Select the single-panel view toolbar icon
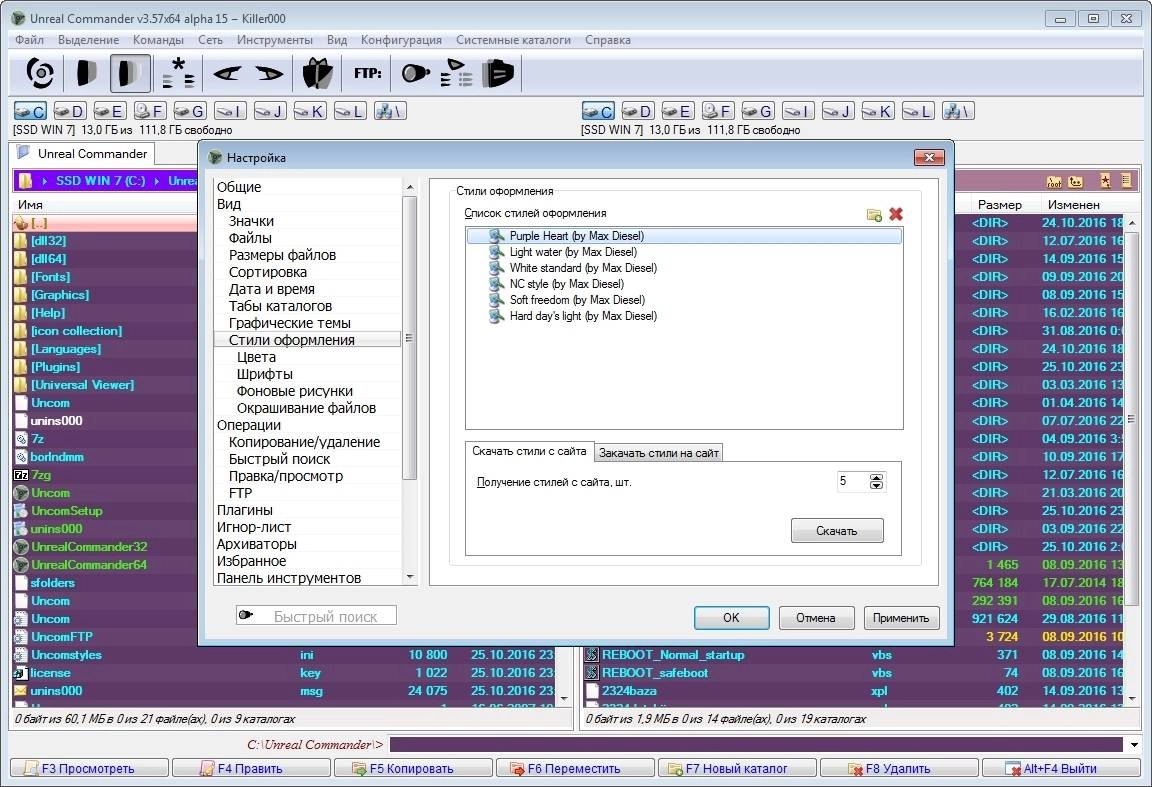The width and height of the screenshot is (1152, 787). tap(86, 73)
